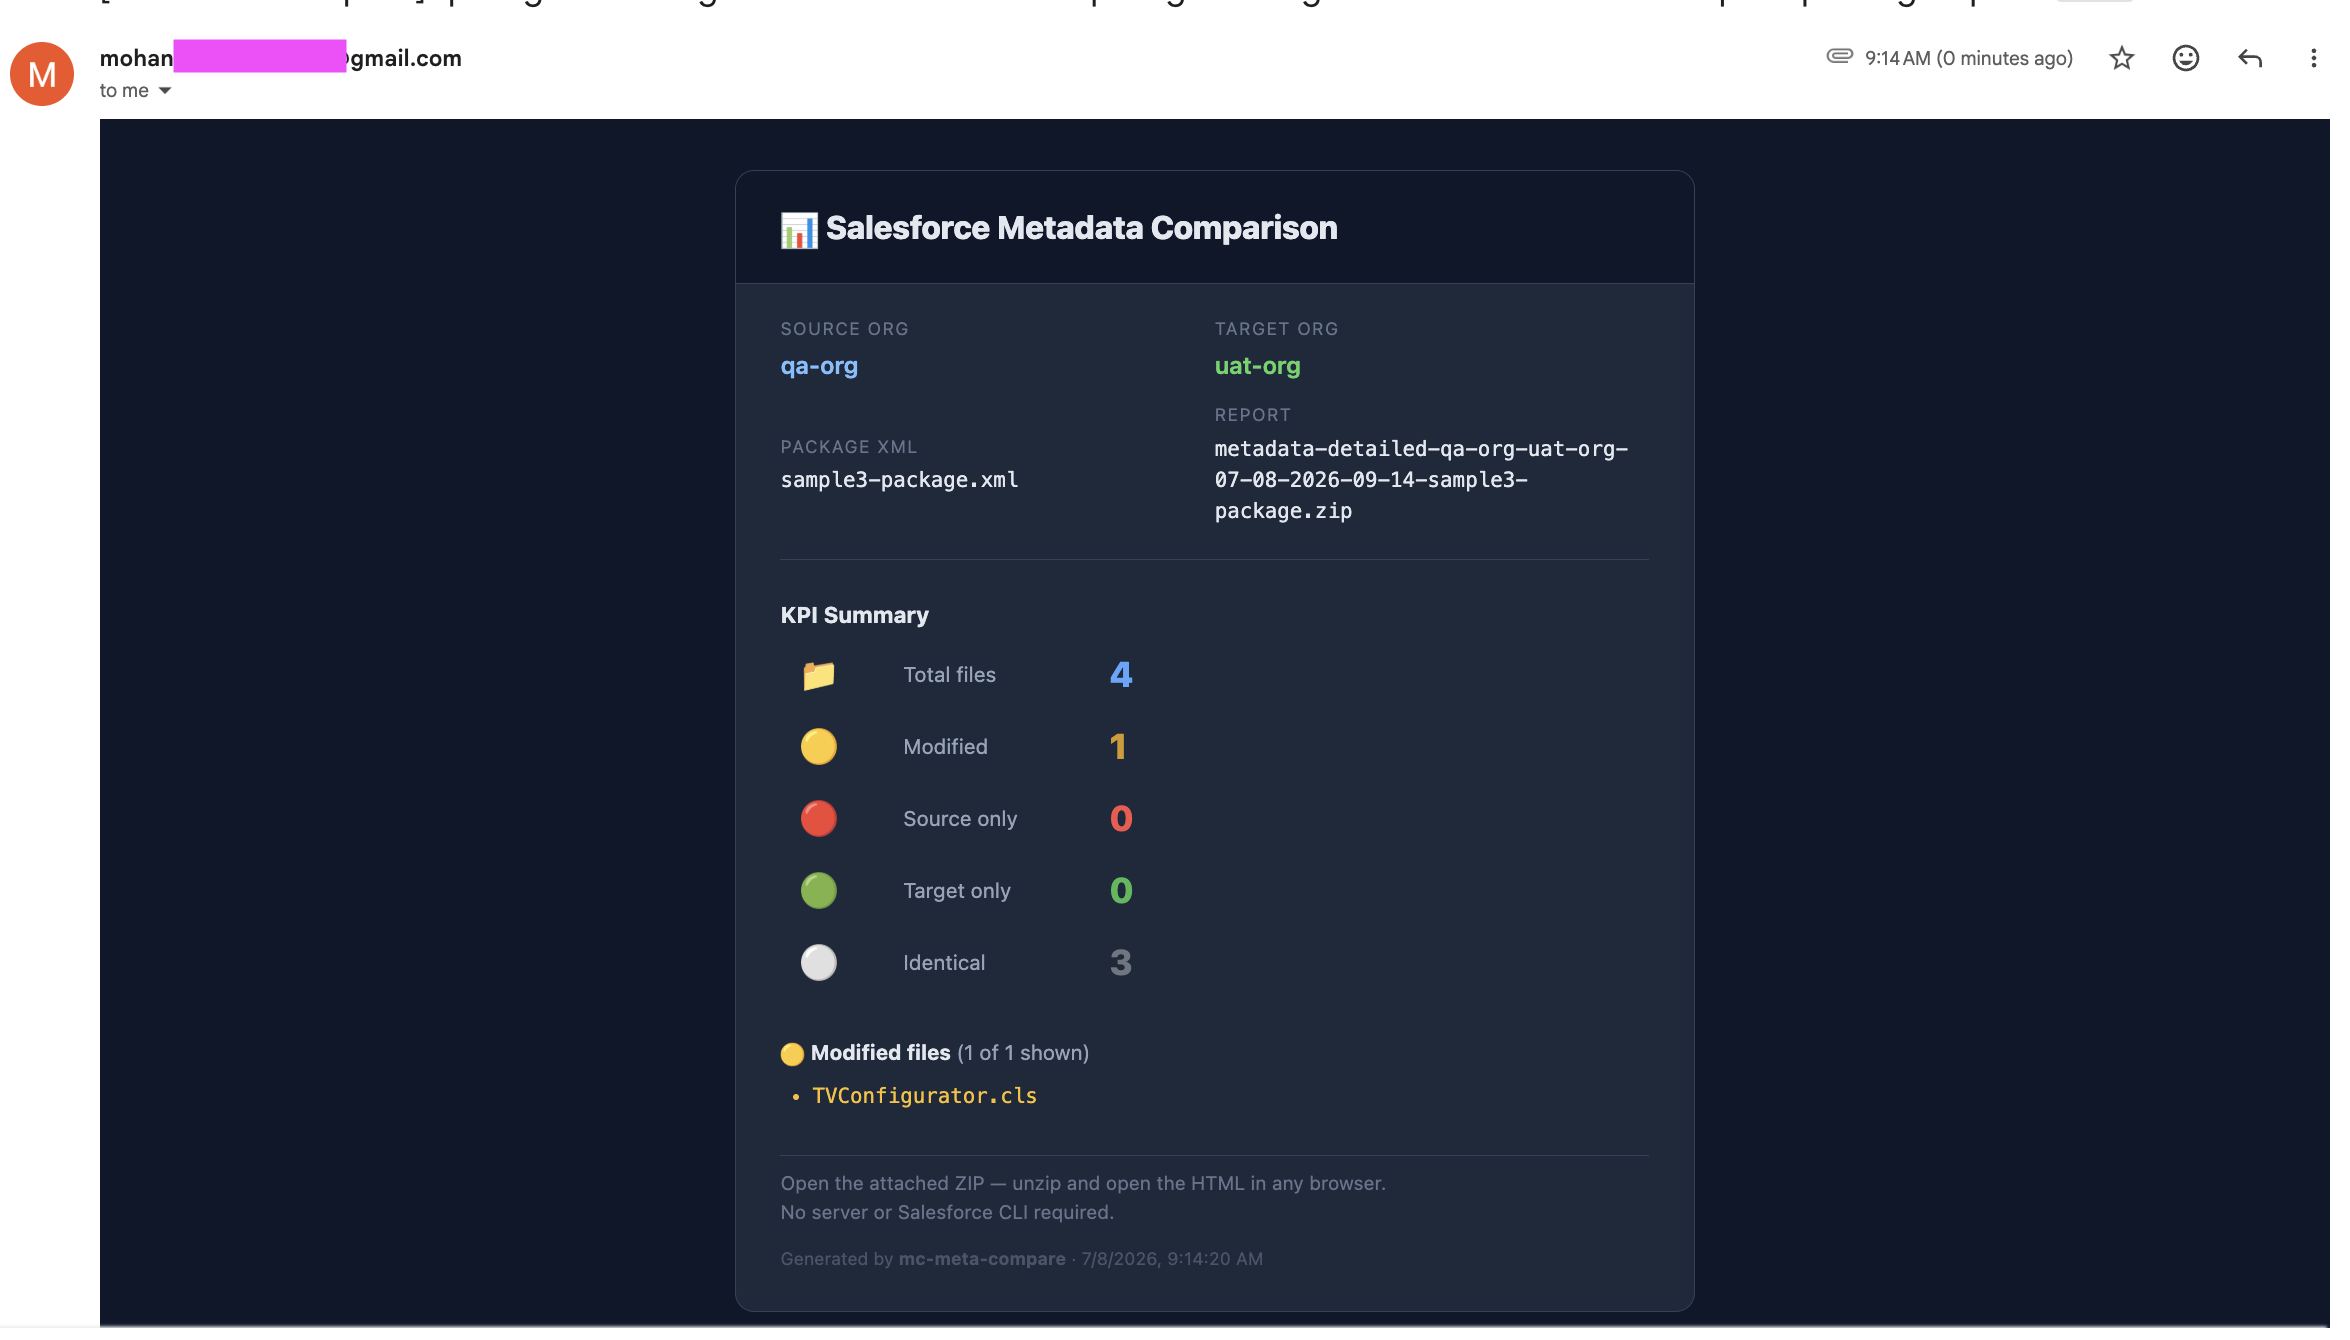Star this email message
This screenshot has width=2350, height=1340.
(x=2121, y=58)
